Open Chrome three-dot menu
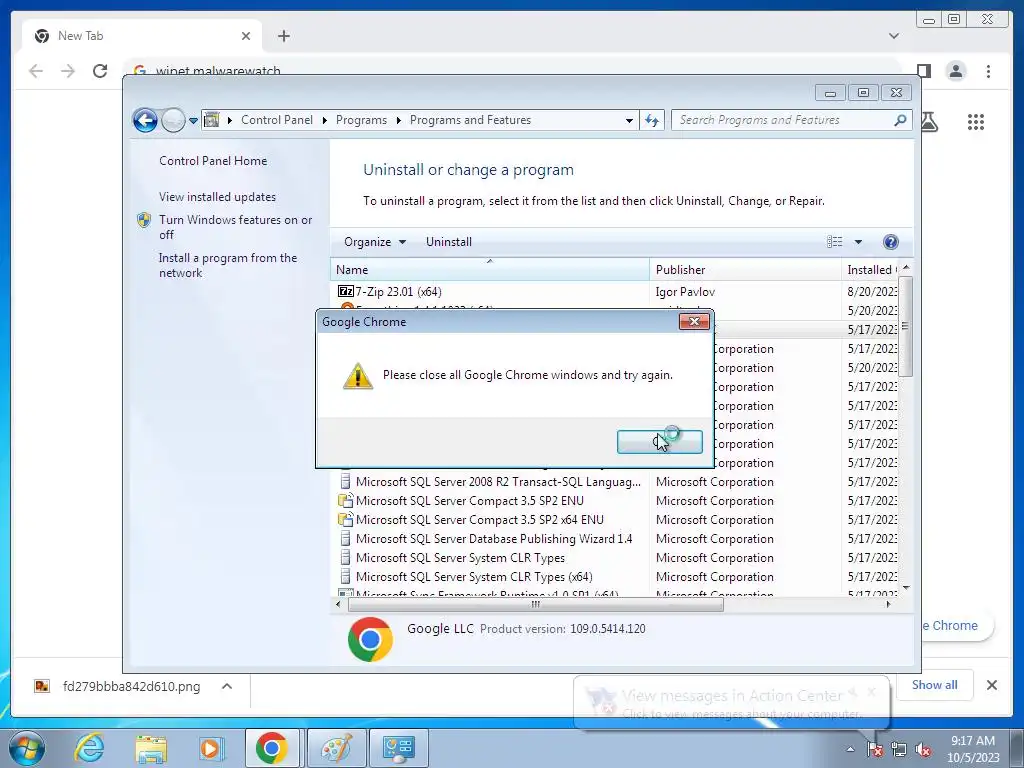 tap(988, 71)
